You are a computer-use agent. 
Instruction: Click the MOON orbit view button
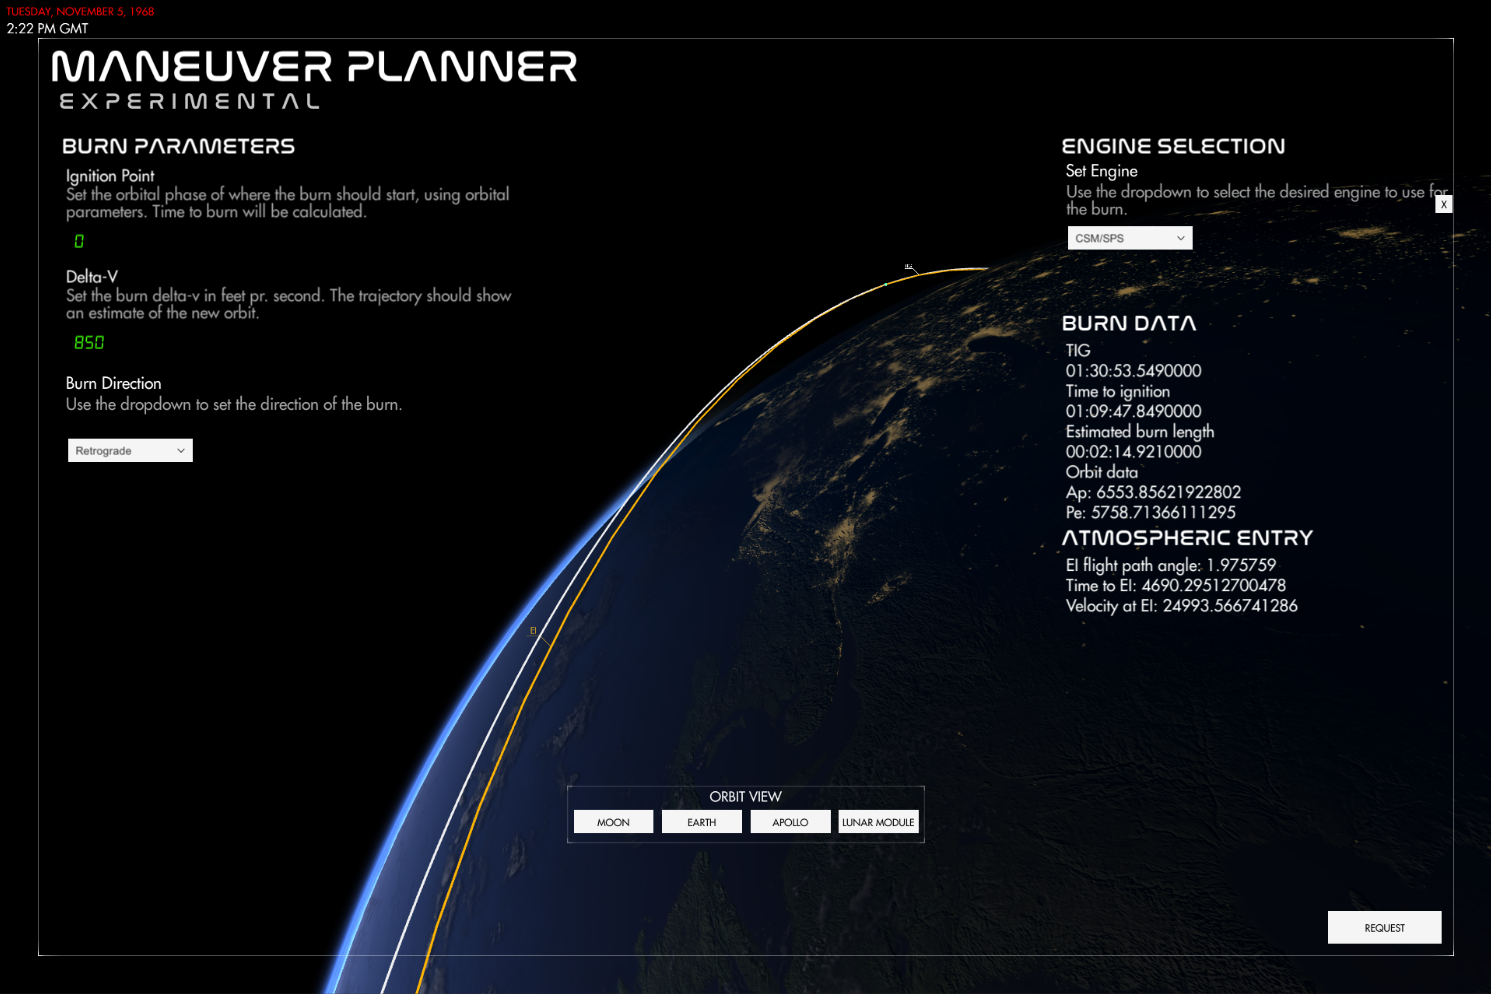(x=613, y=822)
